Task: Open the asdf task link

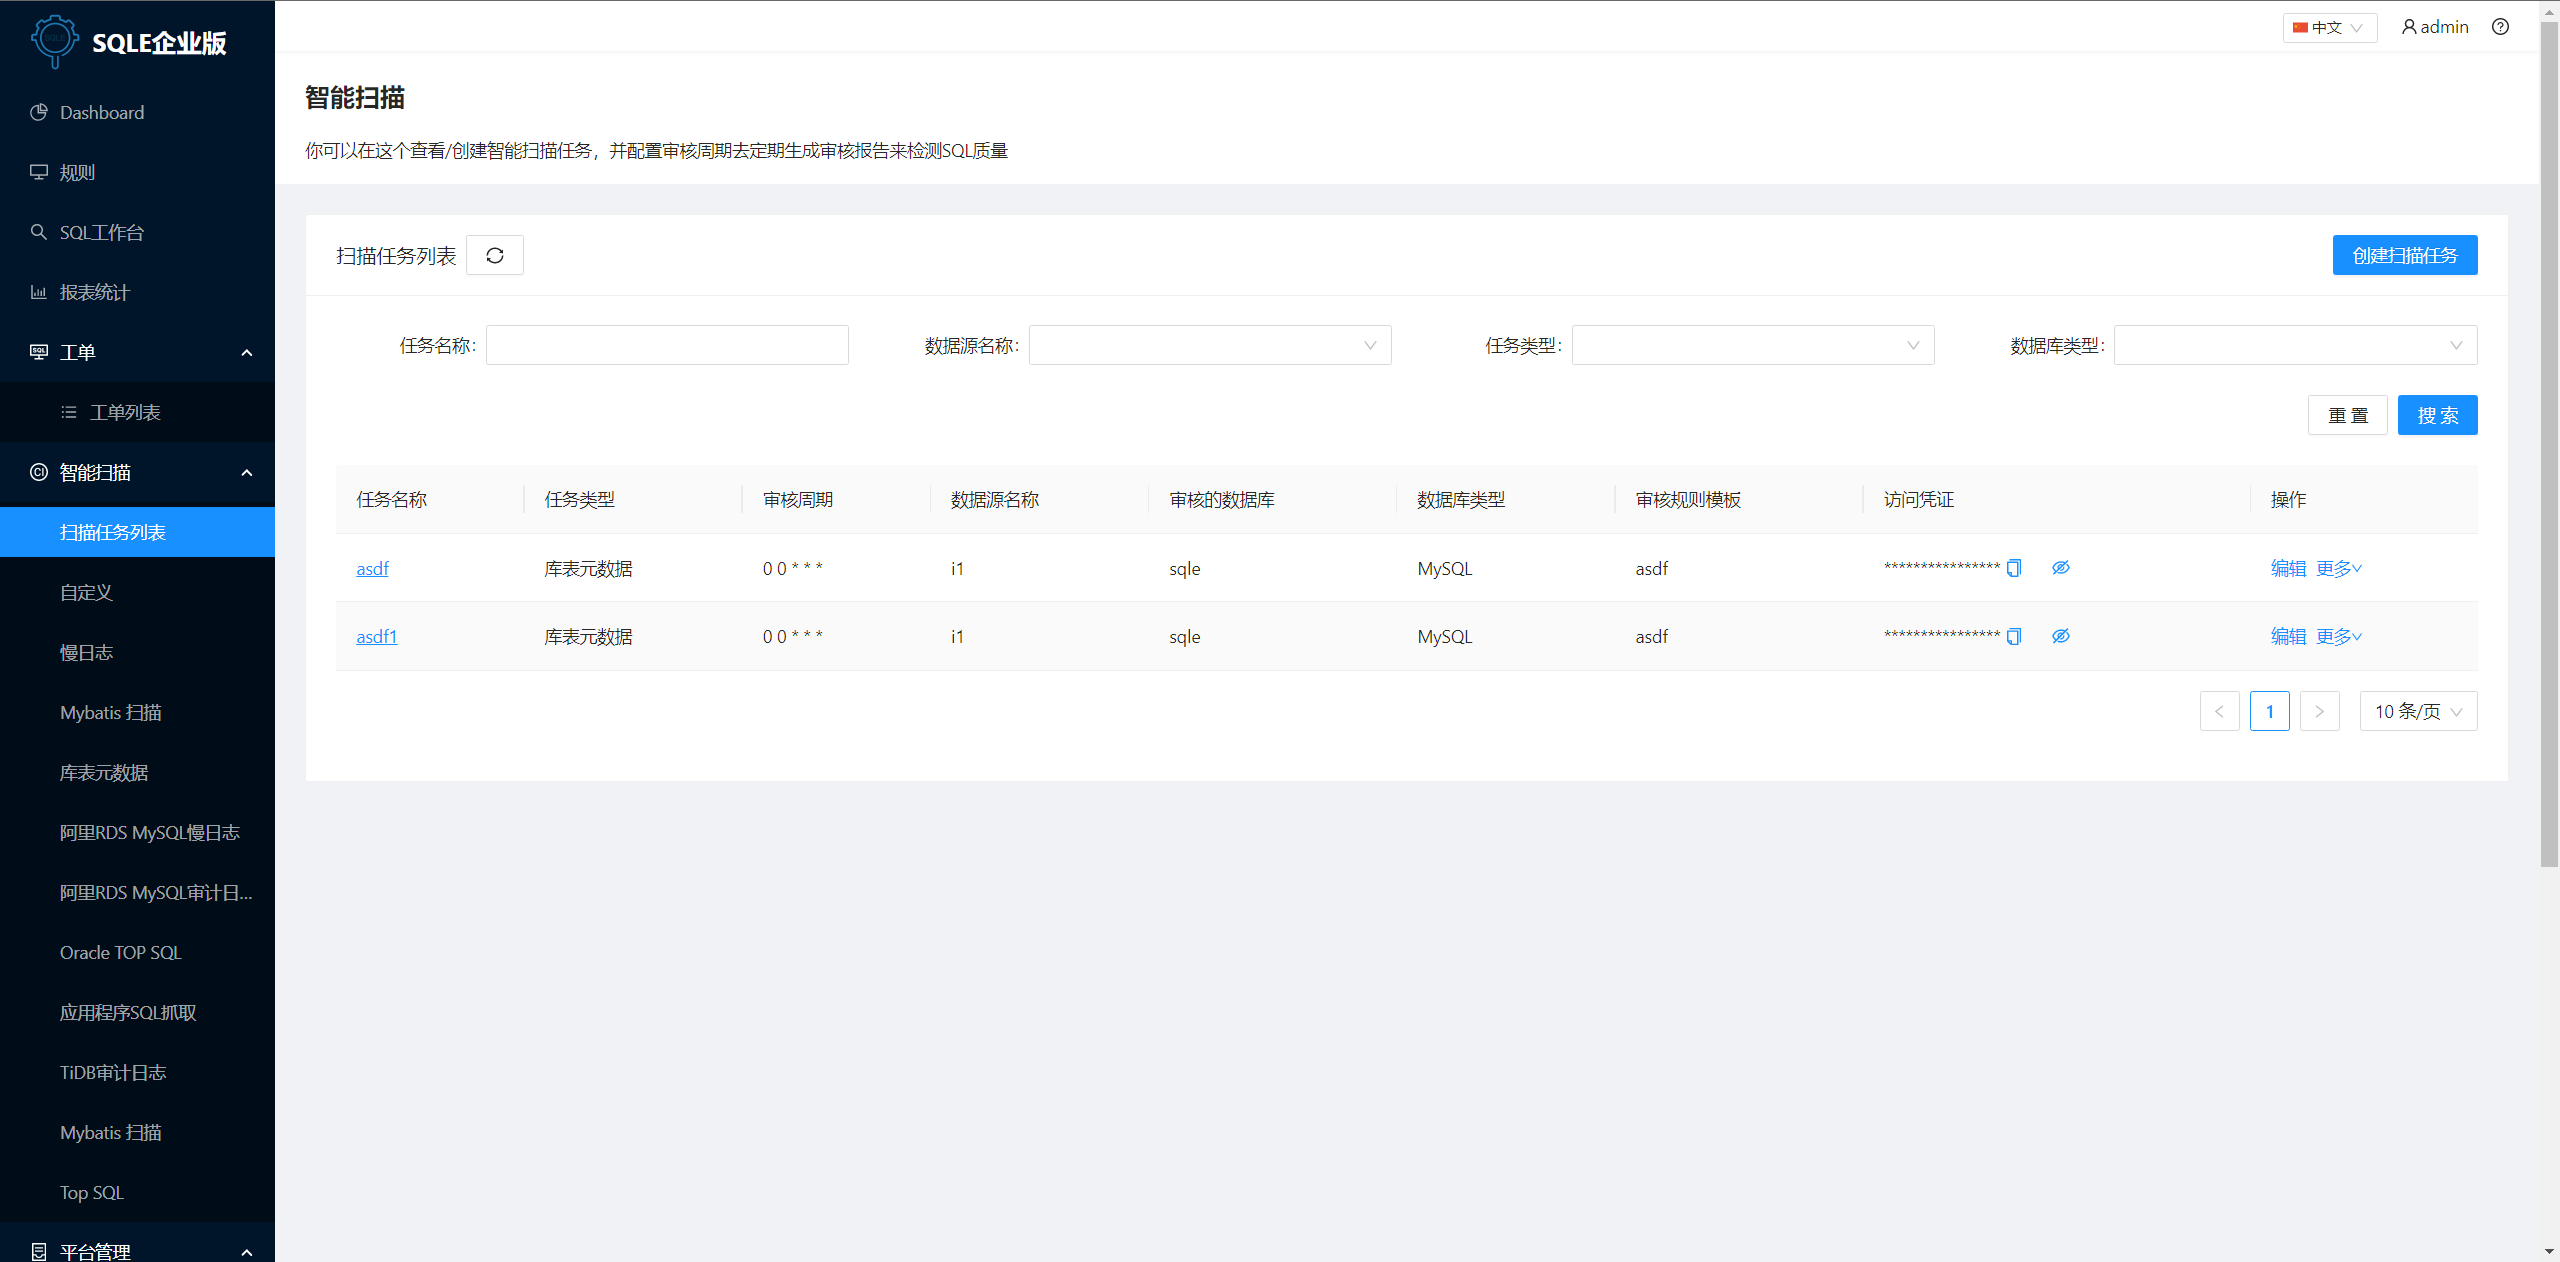Action: [x=372, y=568]
